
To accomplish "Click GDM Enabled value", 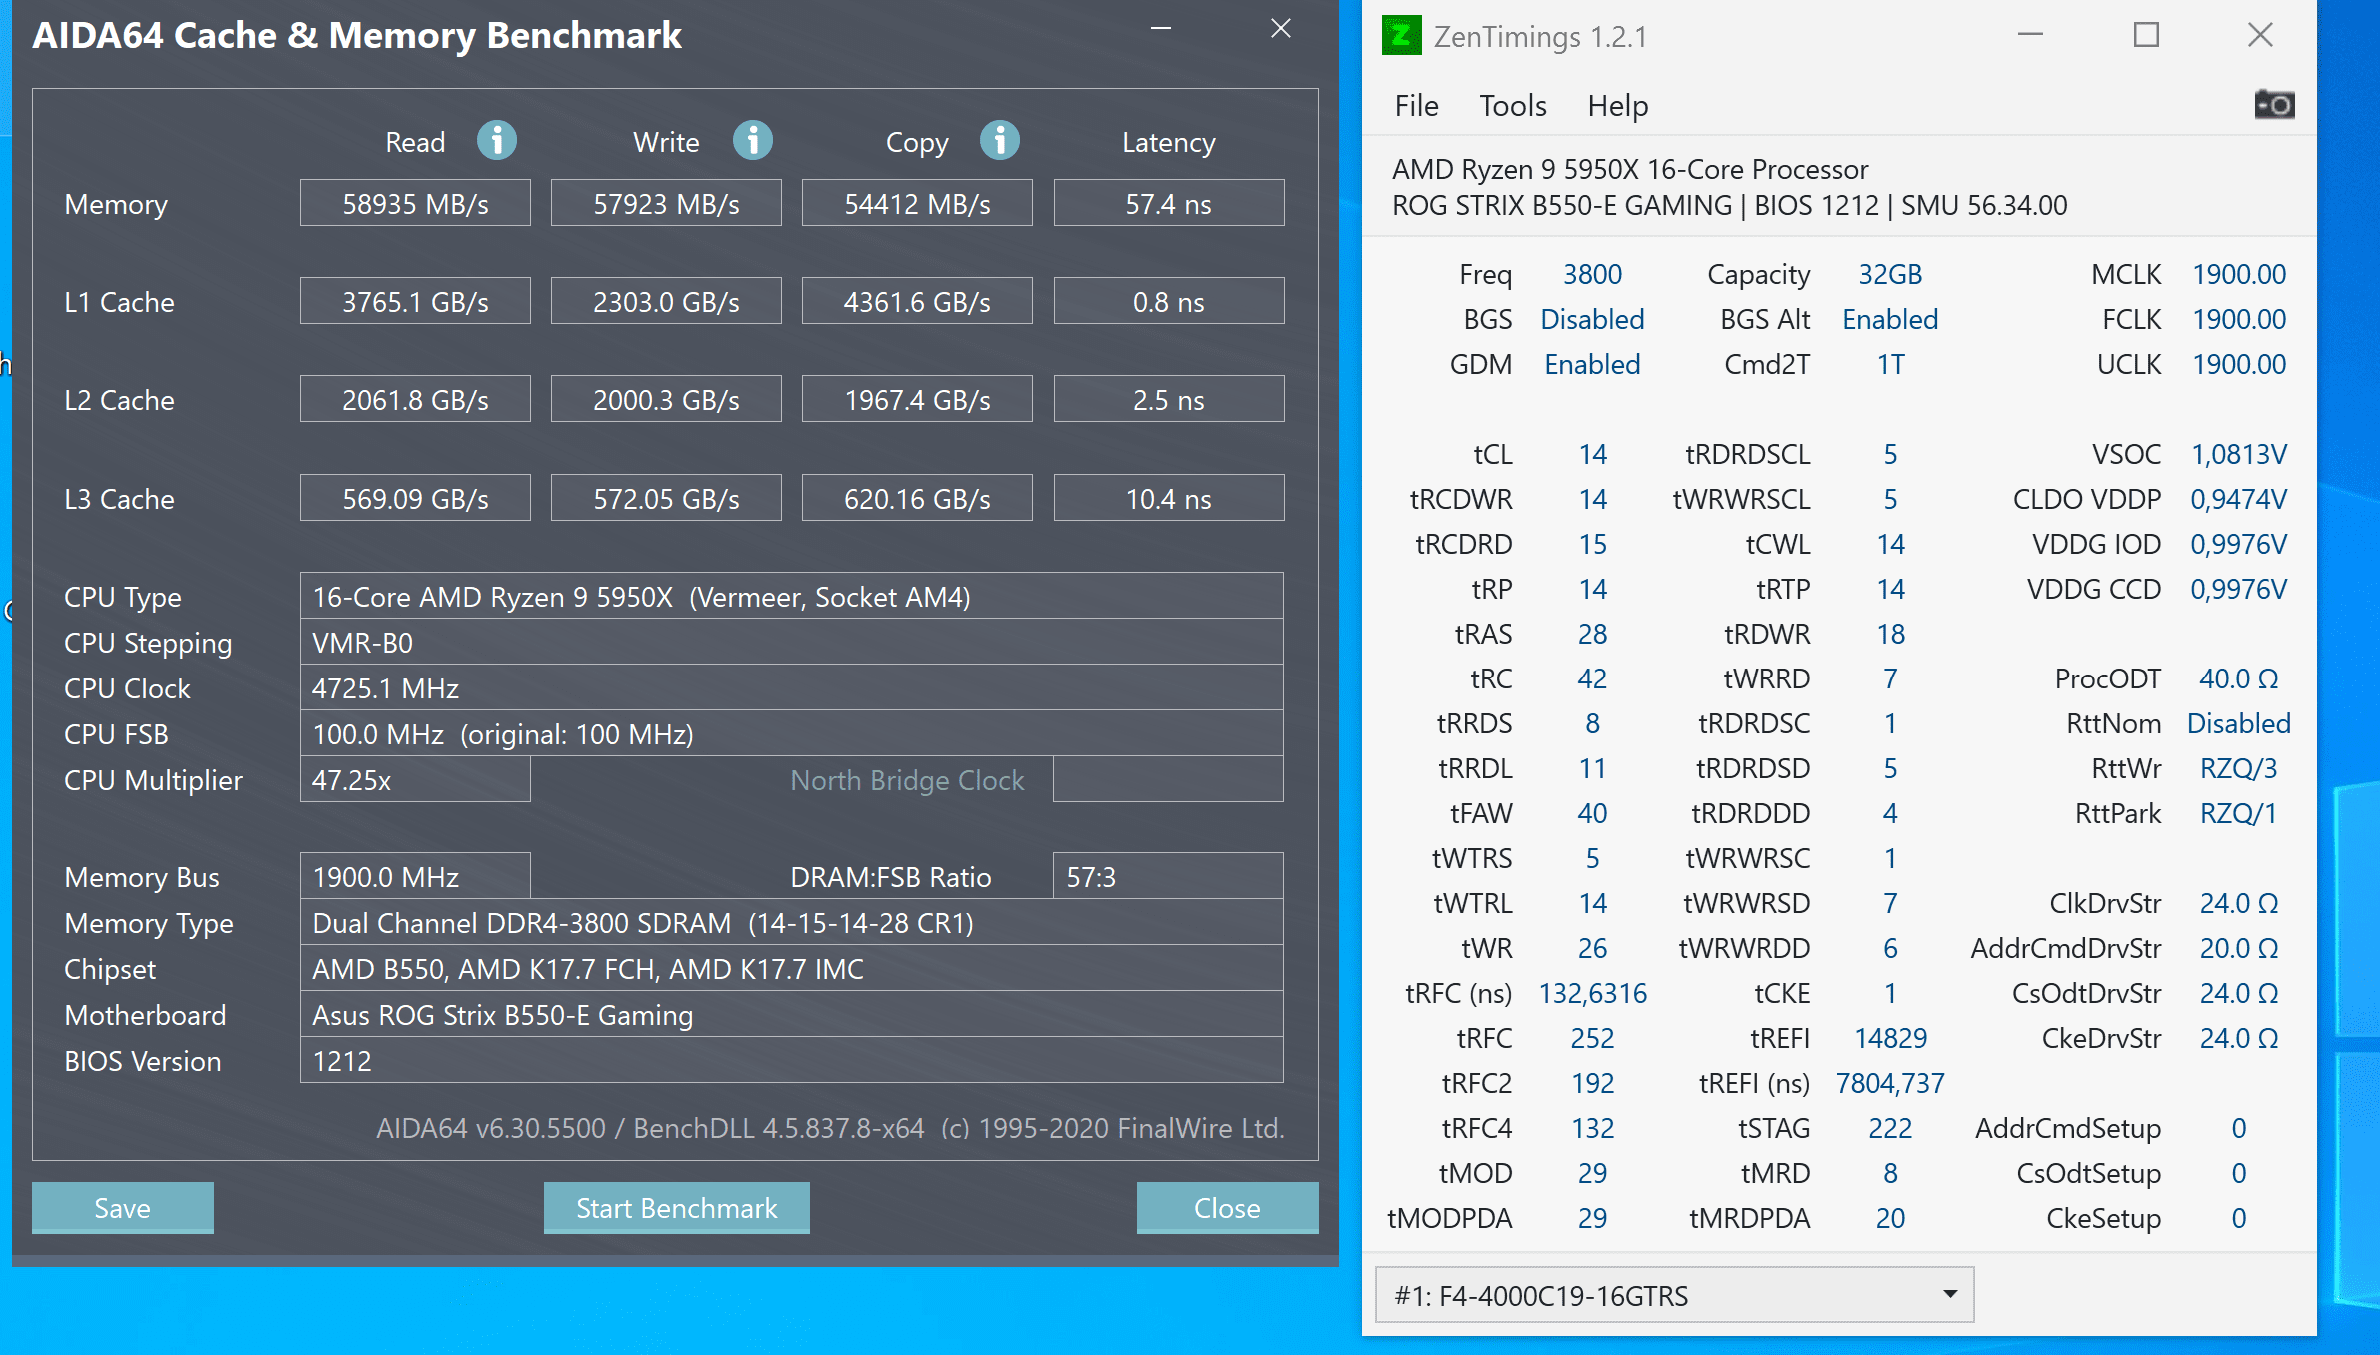I will [x=1592, y=364].
